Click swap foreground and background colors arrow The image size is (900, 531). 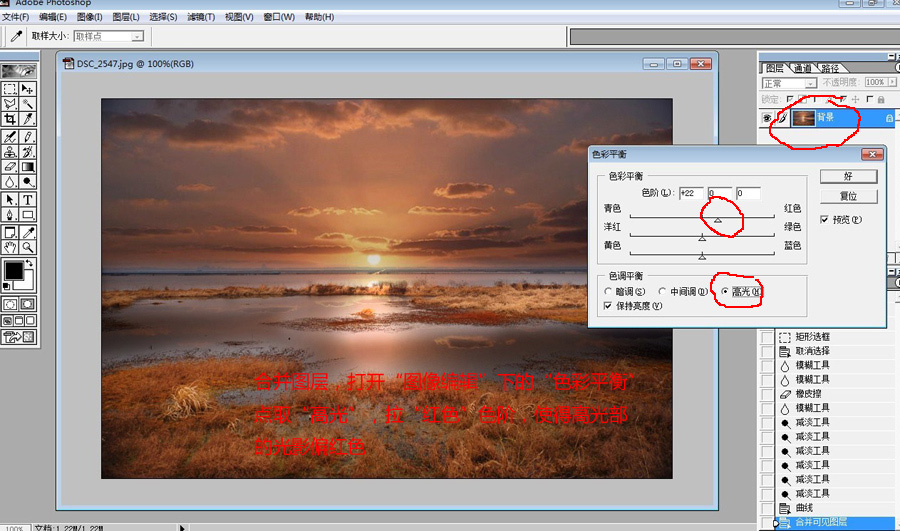(x=29, y=263)
